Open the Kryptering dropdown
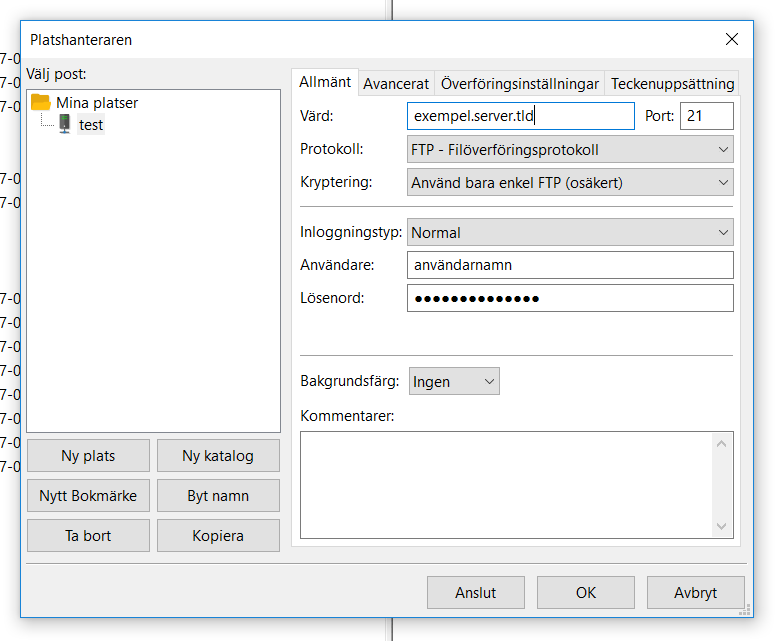The width and height of the screenshot is (778, 641). [x=570, y=183]
